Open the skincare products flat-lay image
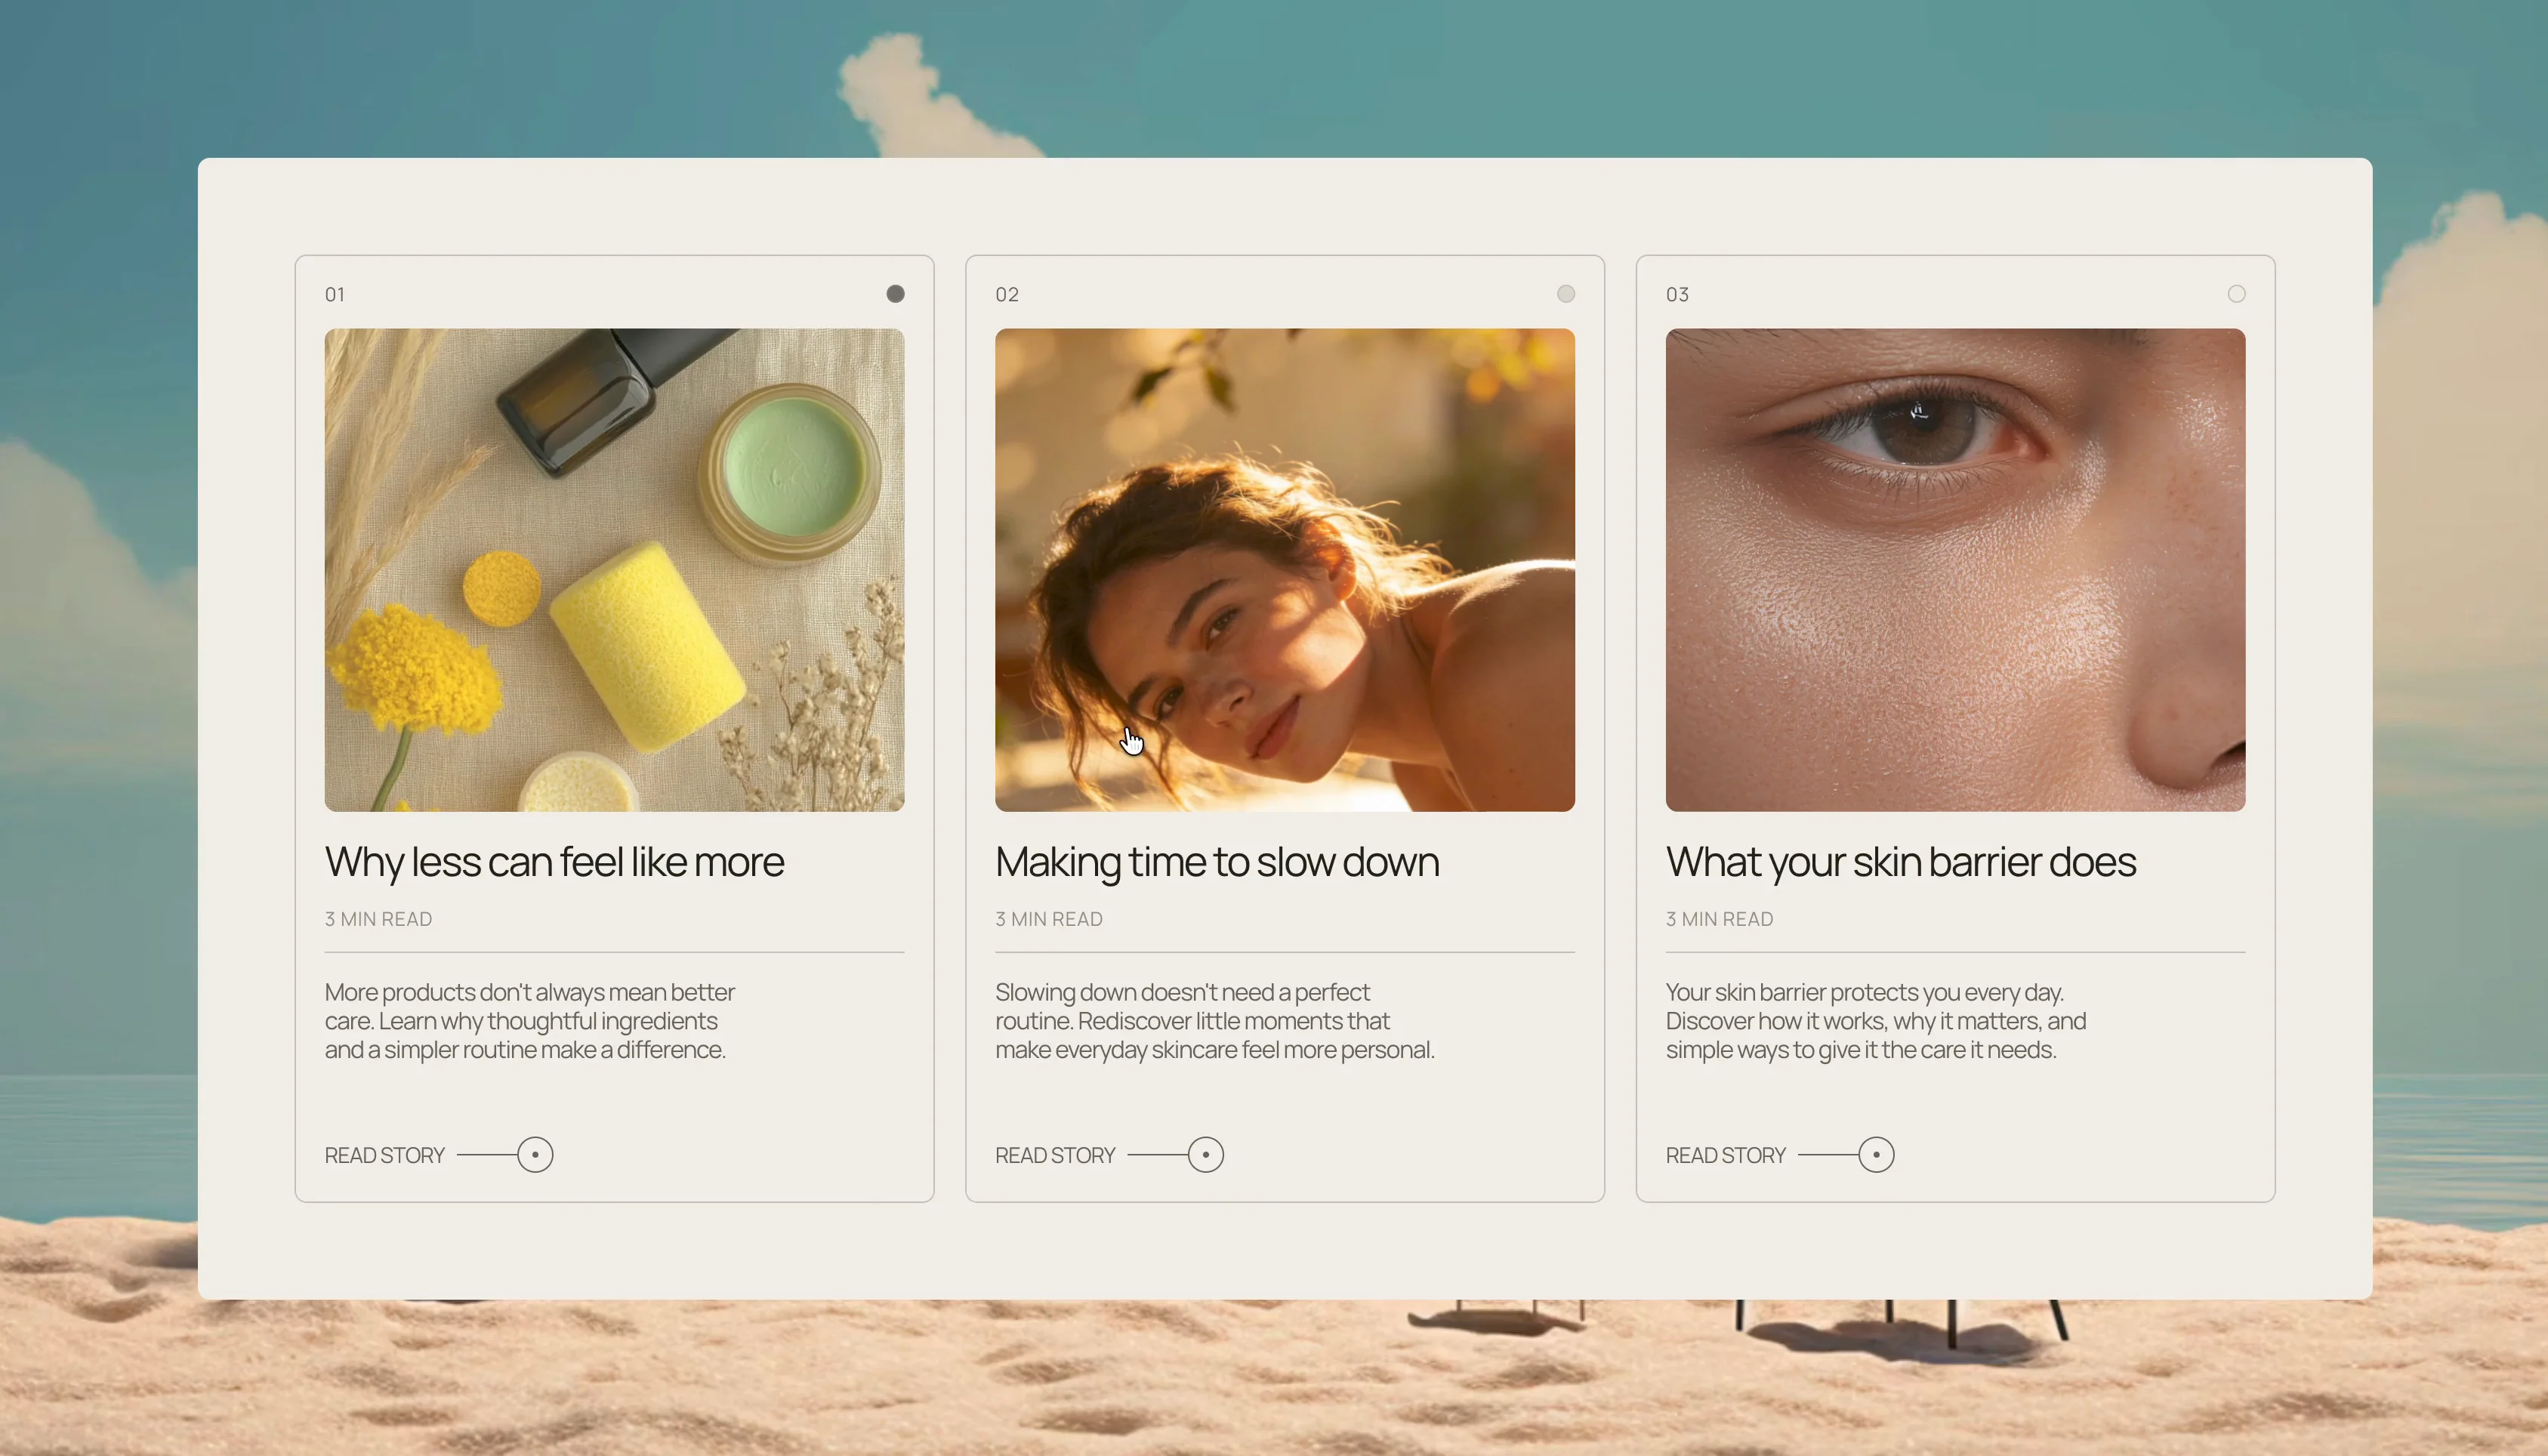 tap(614, 570)
